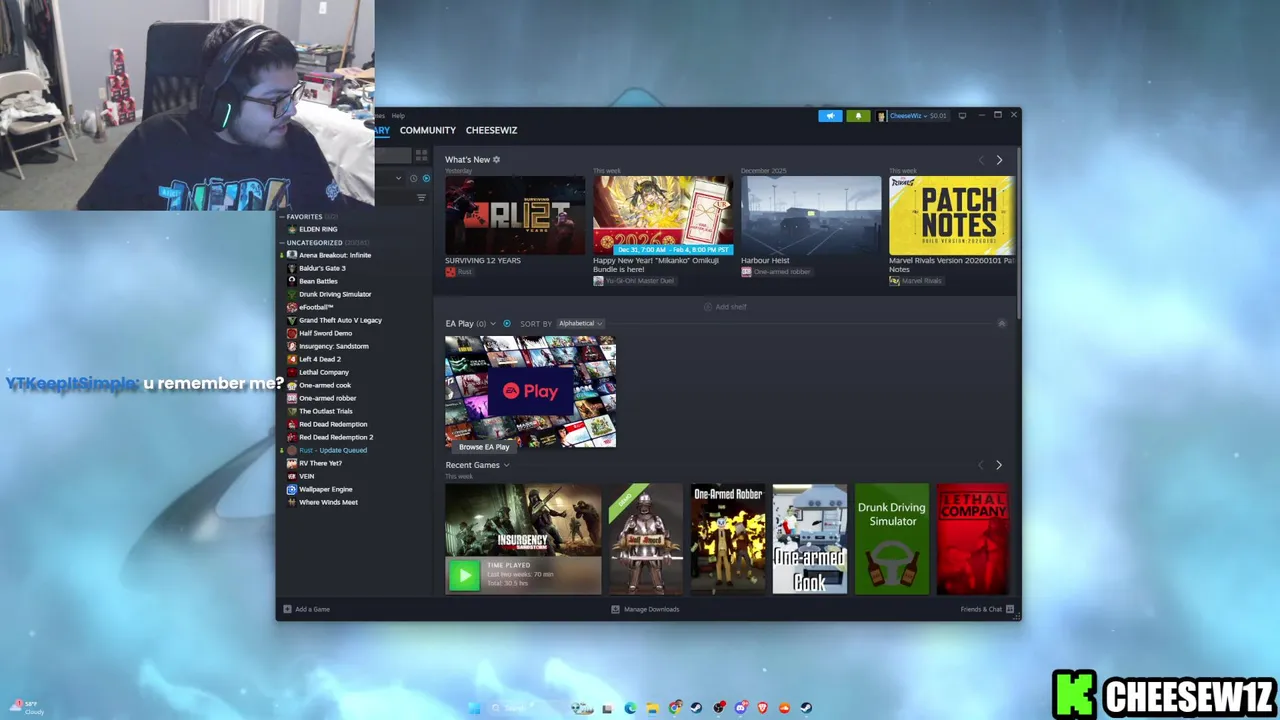This screenshot has width=1280, height=720.
Task: Select Insurgency: Sandstorm in sidebar list
Action: click(333, 346)
